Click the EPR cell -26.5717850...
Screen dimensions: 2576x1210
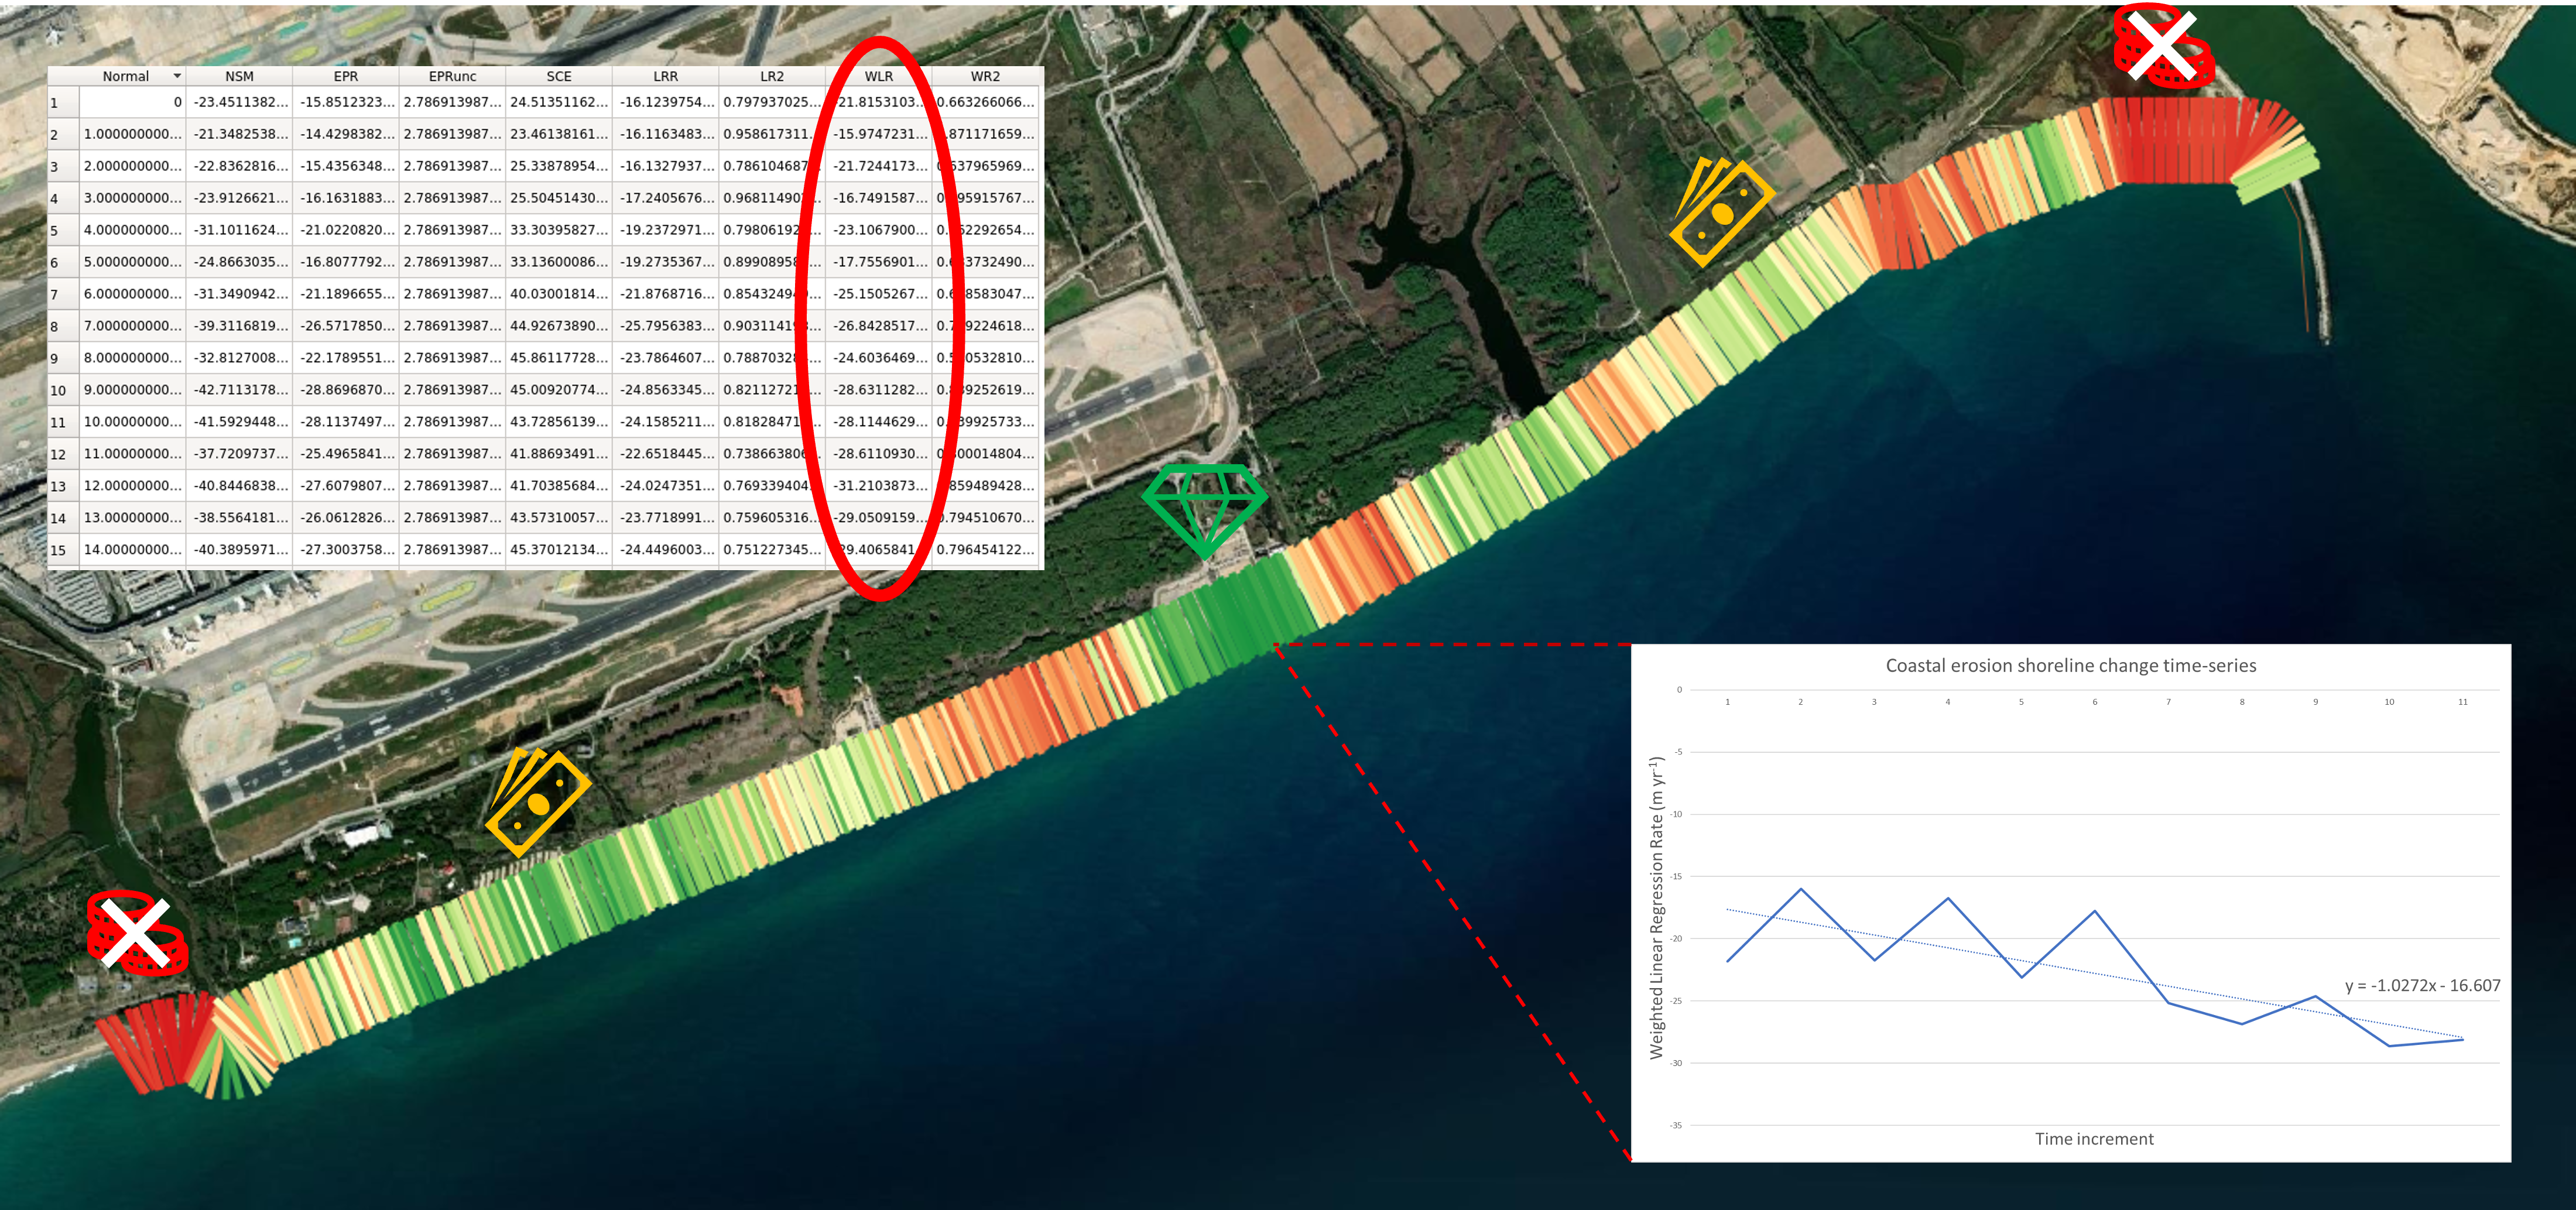346,326
